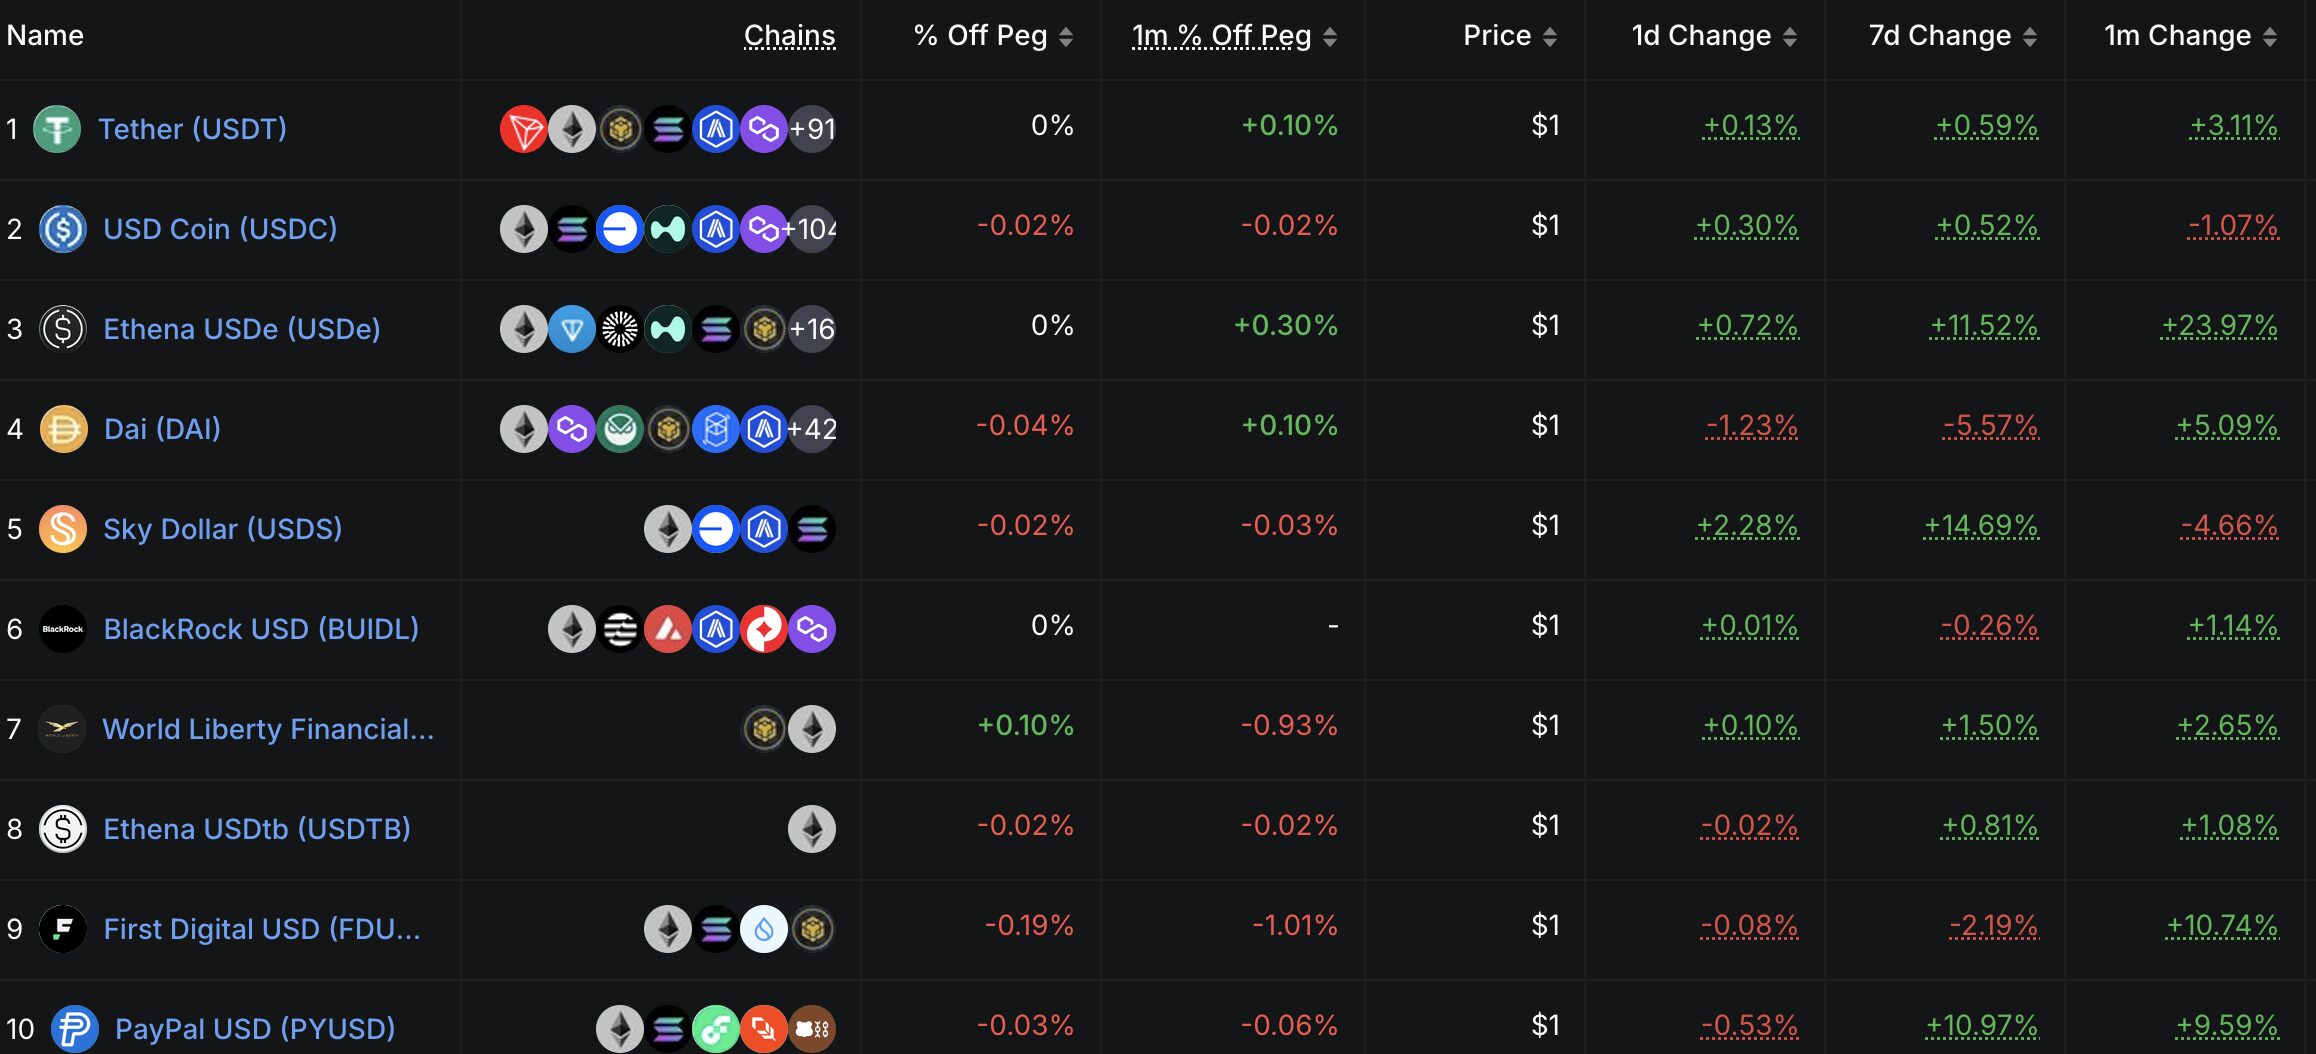Screen dimensions: 2316x1054
Task: Click the Chains column header
Action: click(789, 36)
